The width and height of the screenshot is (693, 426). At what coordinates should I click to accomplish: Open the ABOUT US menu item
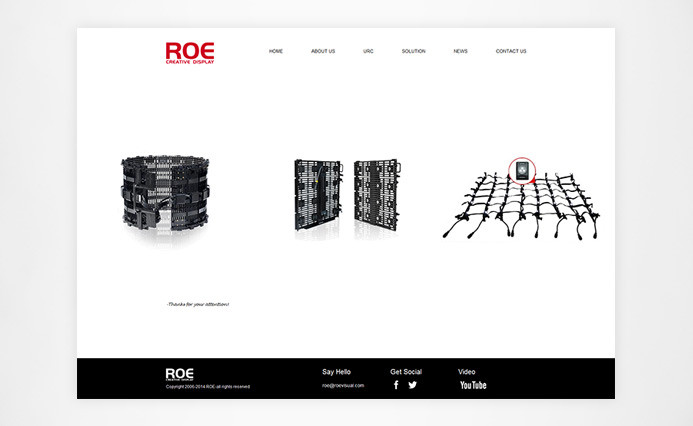coord(323,51)
